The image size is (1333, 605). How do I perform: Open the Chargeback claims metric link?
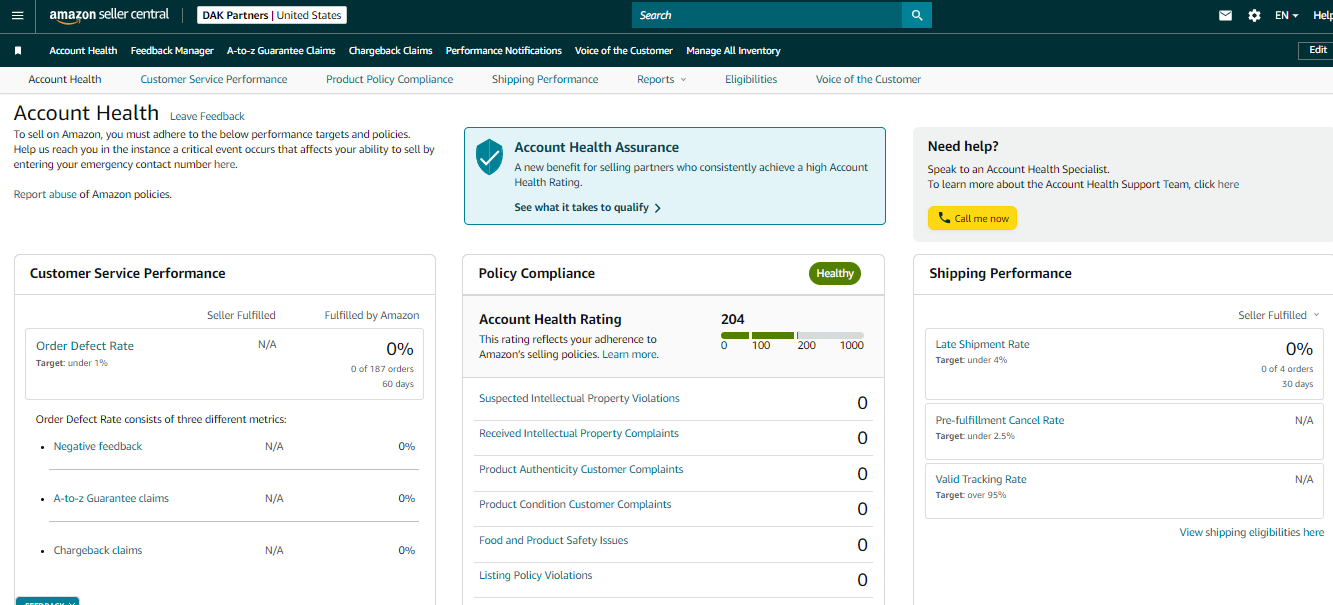[98, 550]
